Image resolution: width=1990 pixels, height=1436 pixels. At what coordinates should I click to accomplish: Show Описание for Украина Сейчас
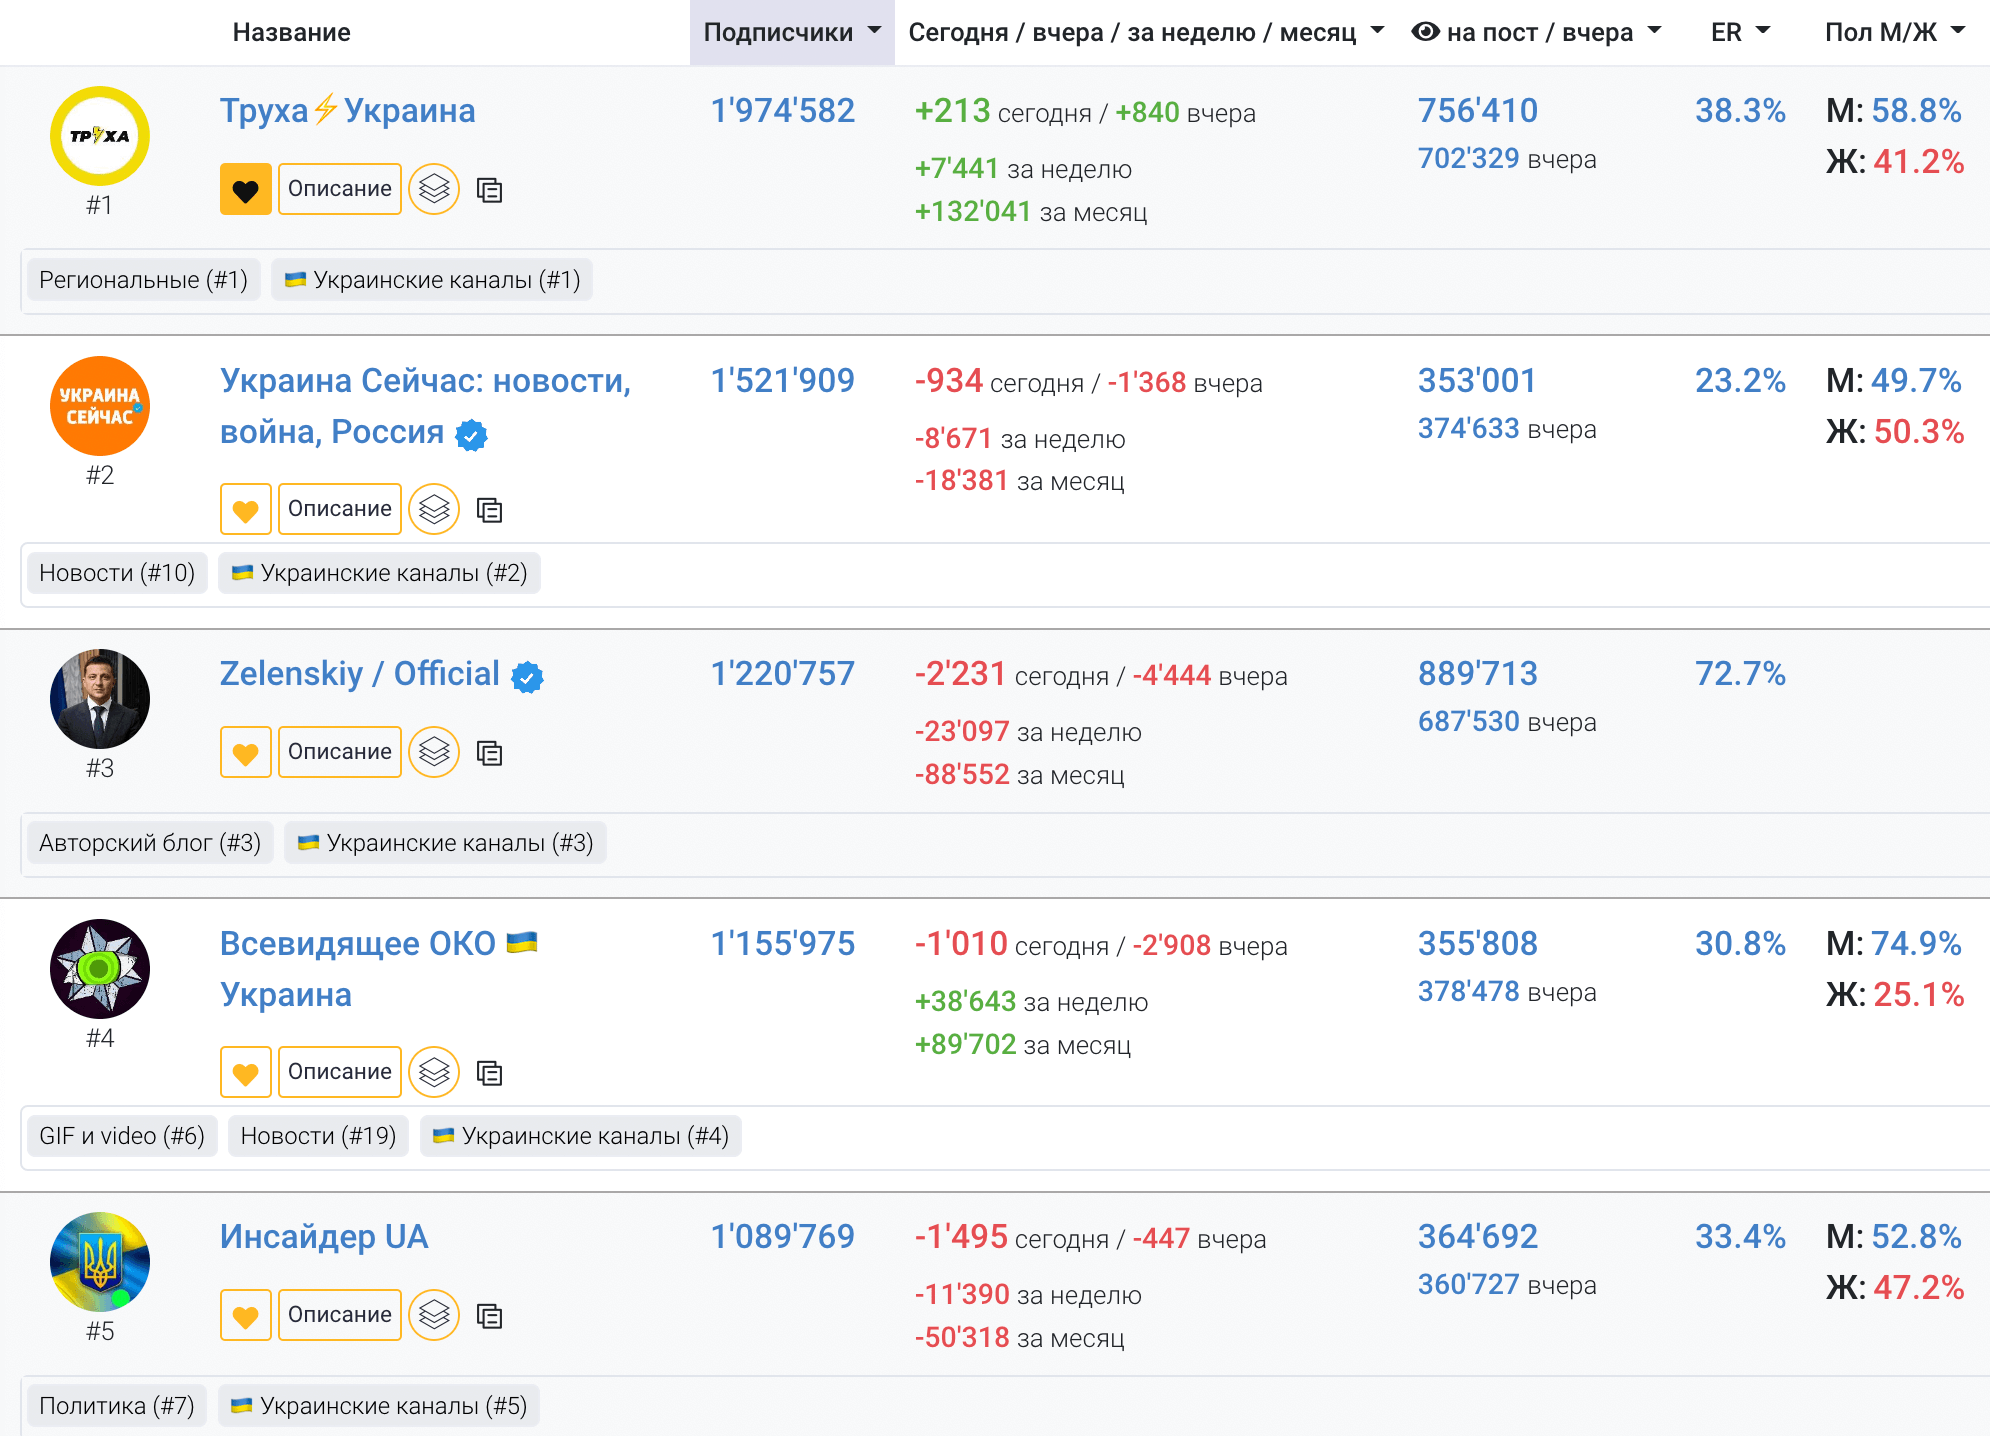[x=340, y=509]
